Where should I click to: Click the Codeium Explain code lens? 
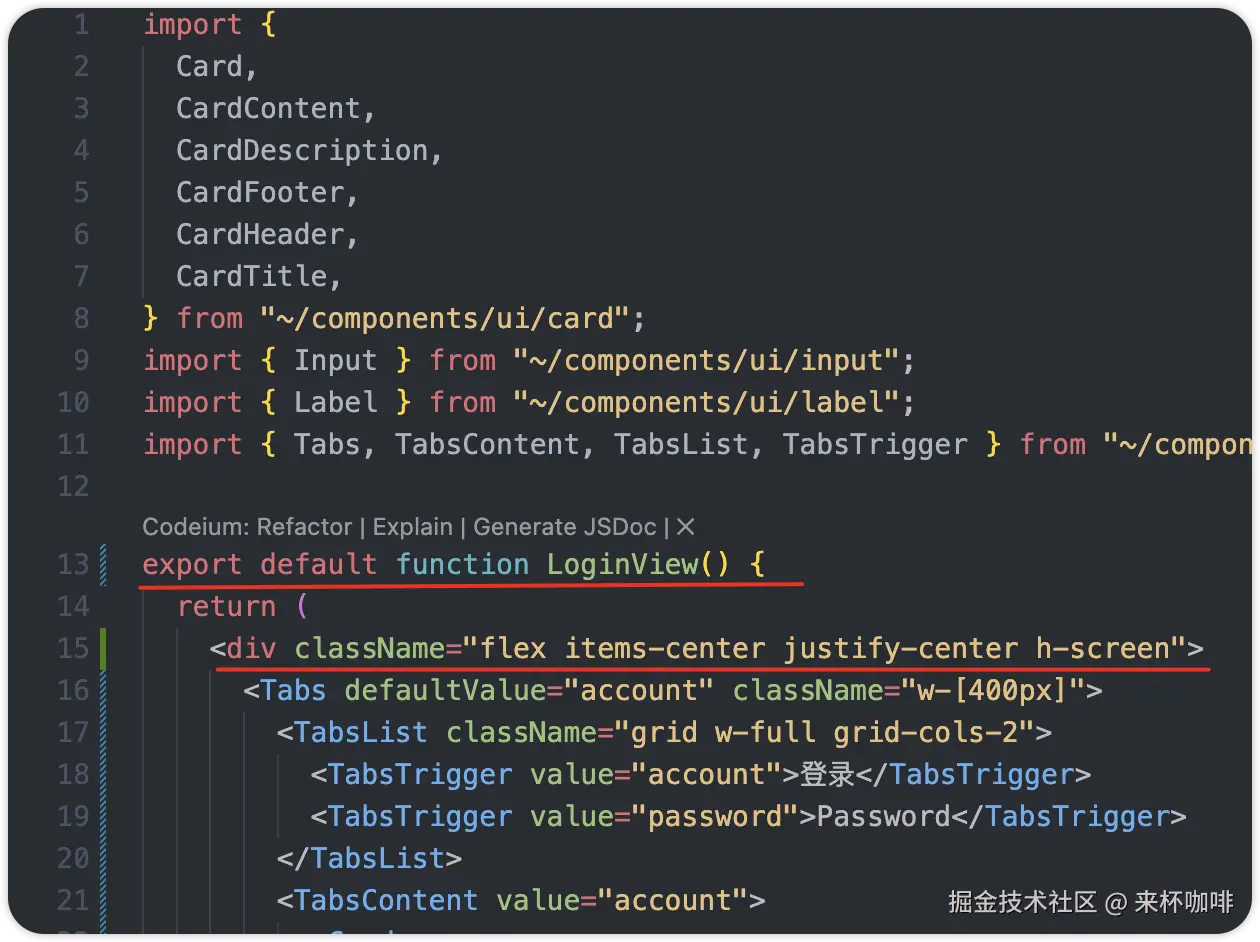[x=412, y=527]
